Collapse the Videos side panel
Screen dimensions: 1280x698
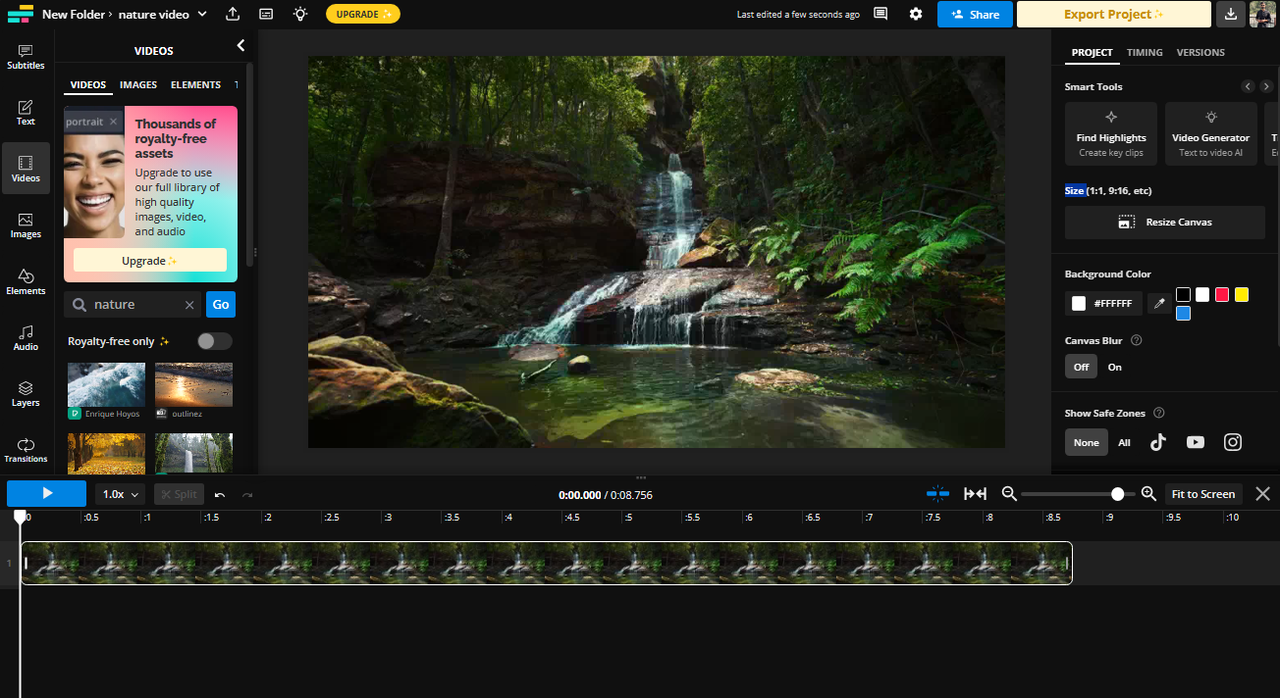coord(240,46)
